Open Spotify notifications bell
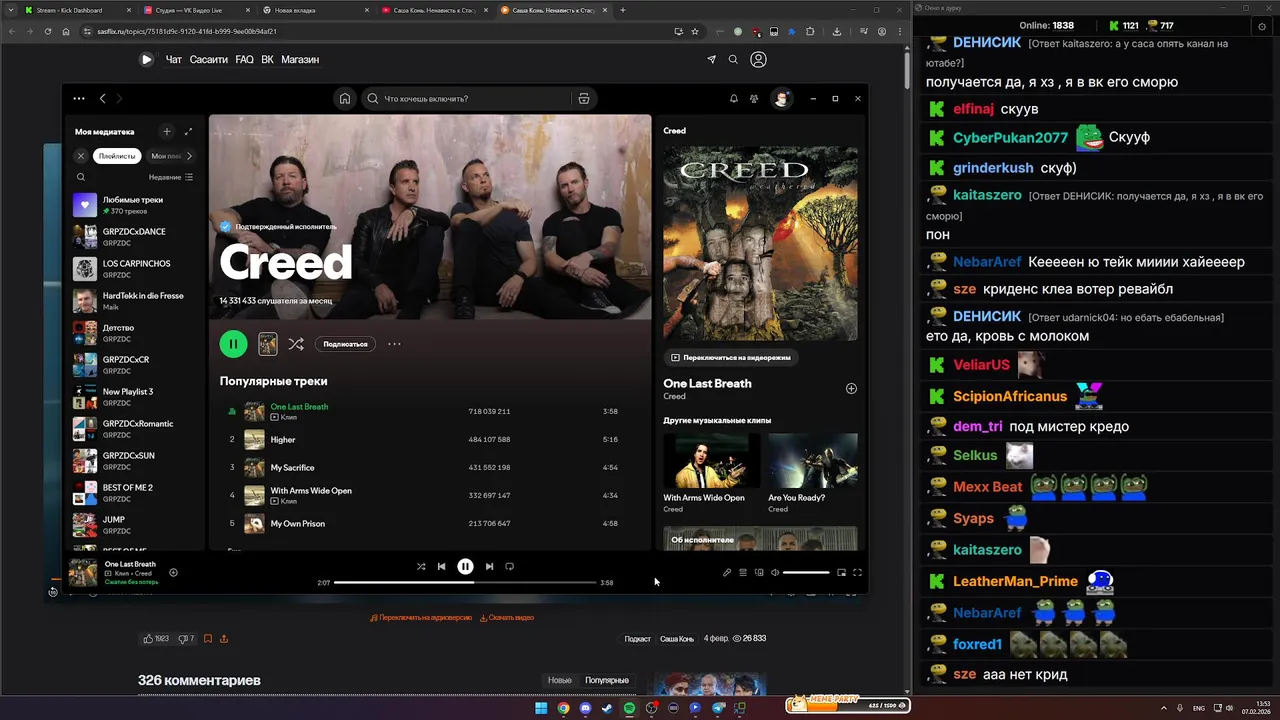The image size is (1280, 720). click(x=733, y=98)
